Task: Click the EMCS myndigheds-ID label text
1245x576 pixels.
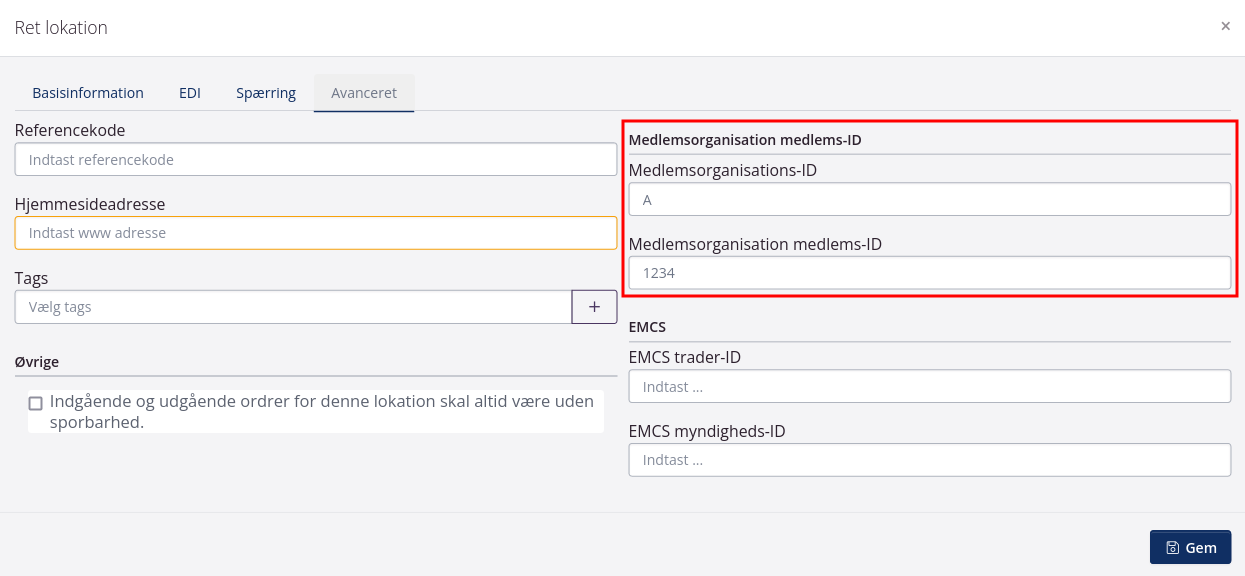Action: [x=706, y=431]
